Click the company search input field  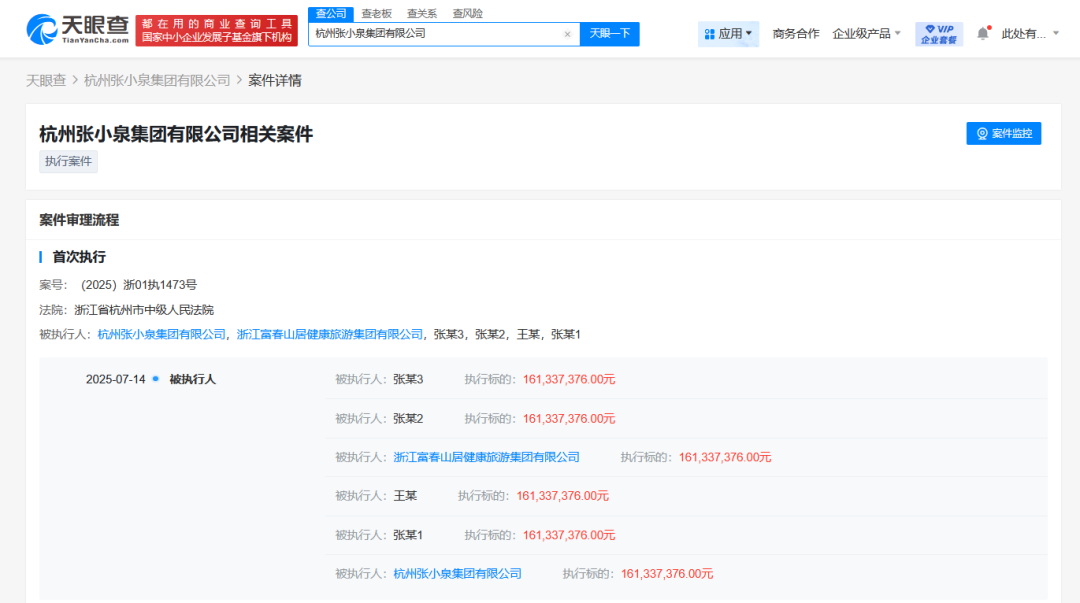(420, 33)
